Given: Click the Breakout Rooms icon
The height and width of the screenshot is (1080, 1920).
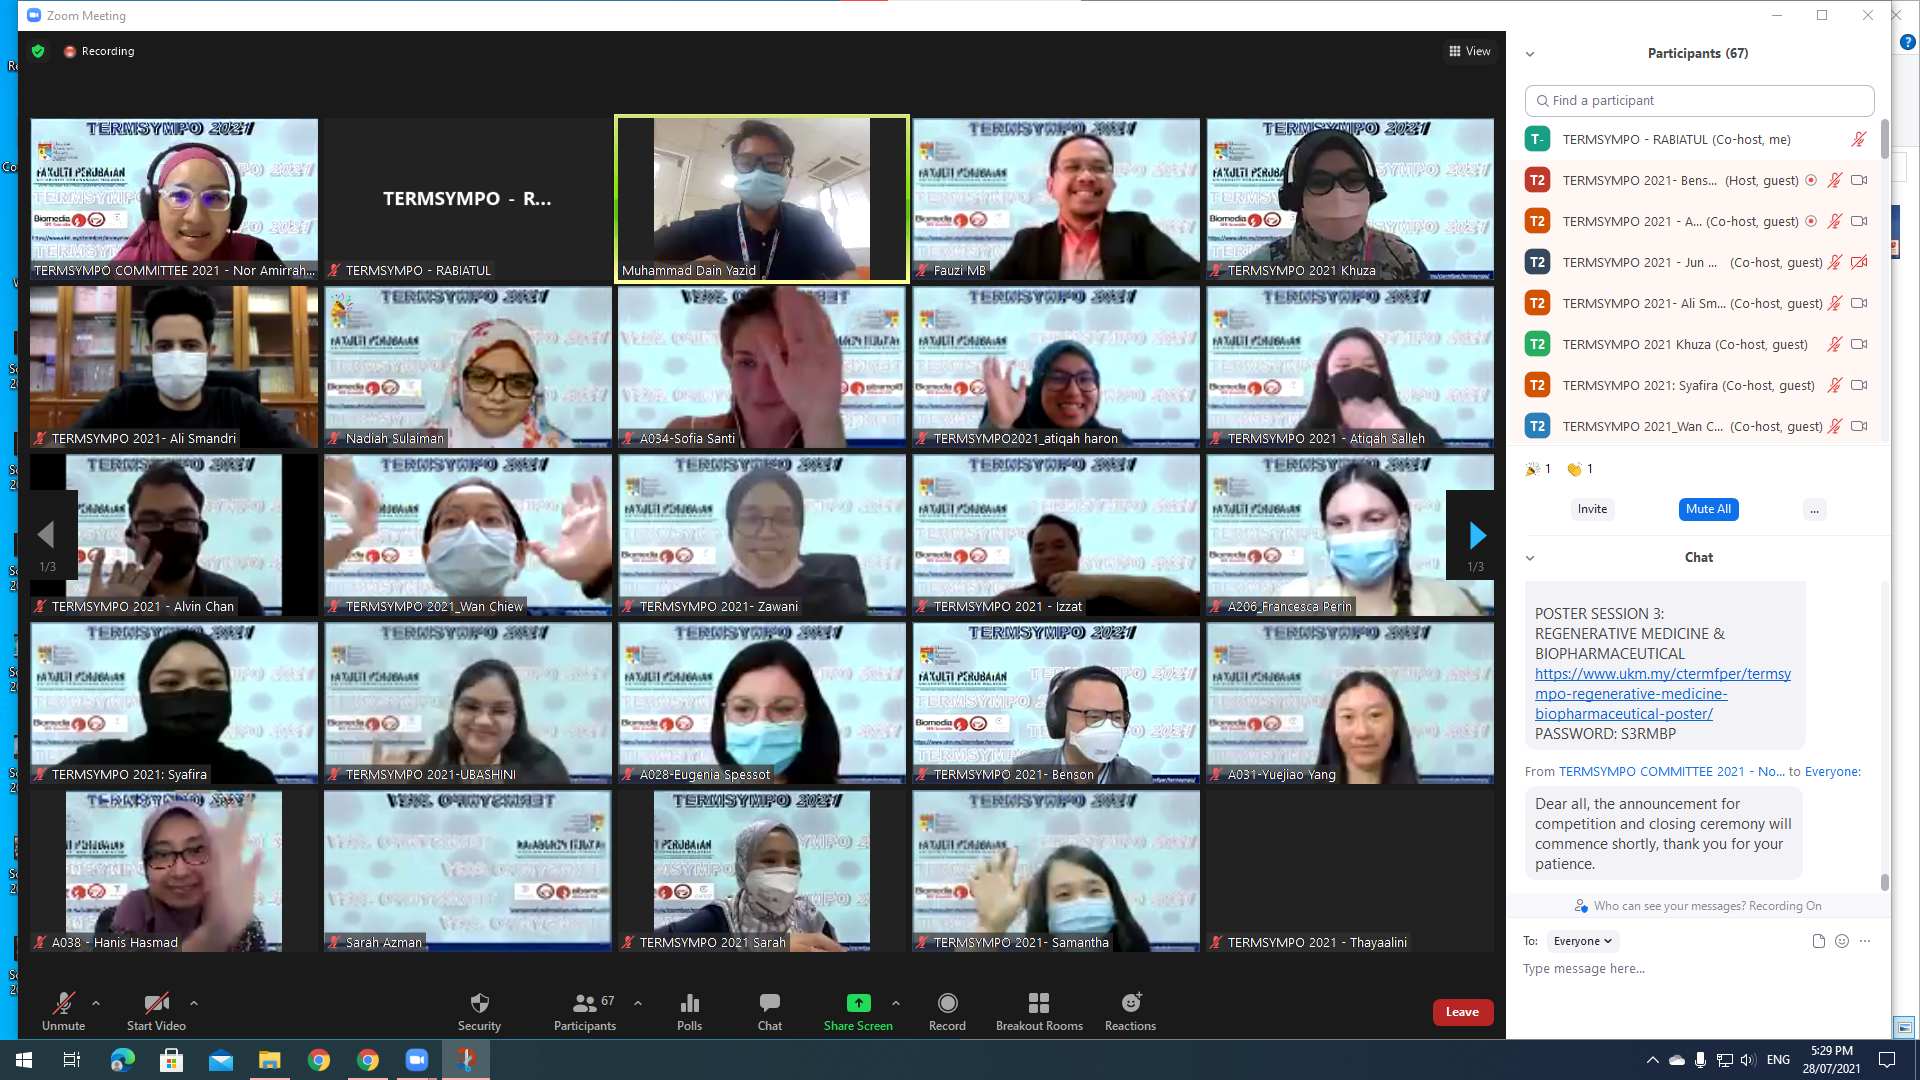Looking at the screenshot, I should (x=1038, y=1003).
